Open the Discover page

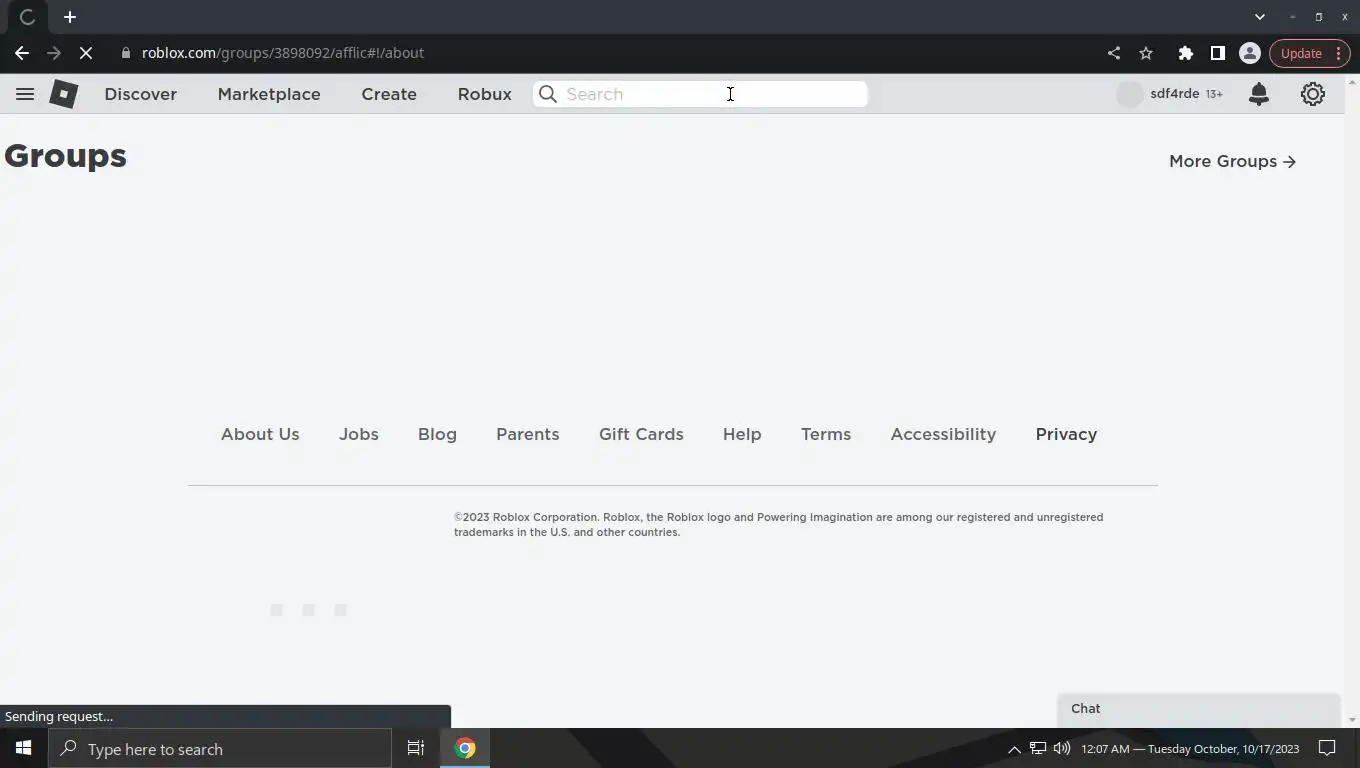pos(141,94)
